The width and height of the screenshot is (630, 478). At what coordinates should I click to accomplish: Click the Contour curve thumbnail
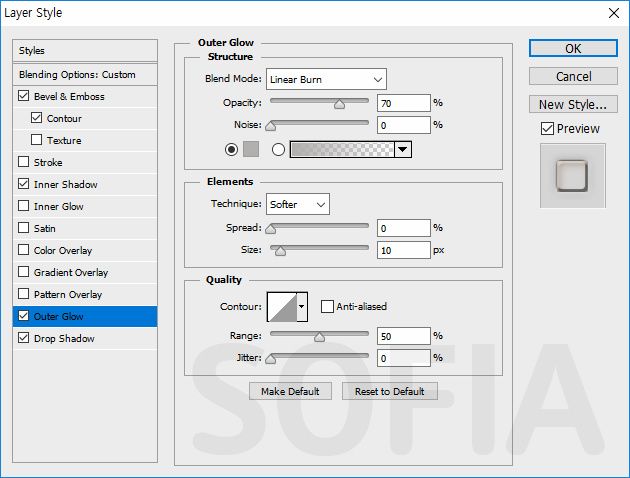tap(282, 307)
